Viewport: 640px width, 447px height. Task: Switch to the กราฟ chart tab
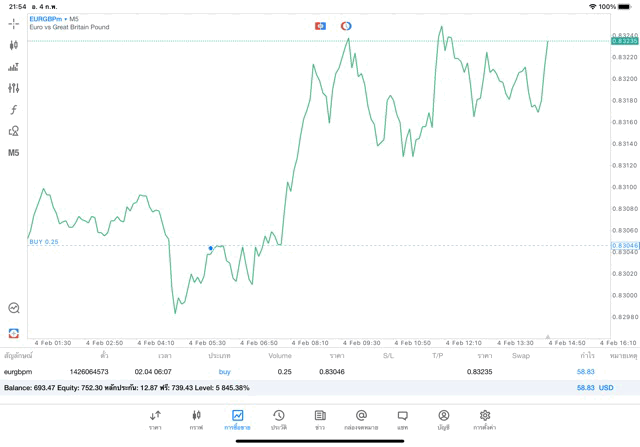196,419
